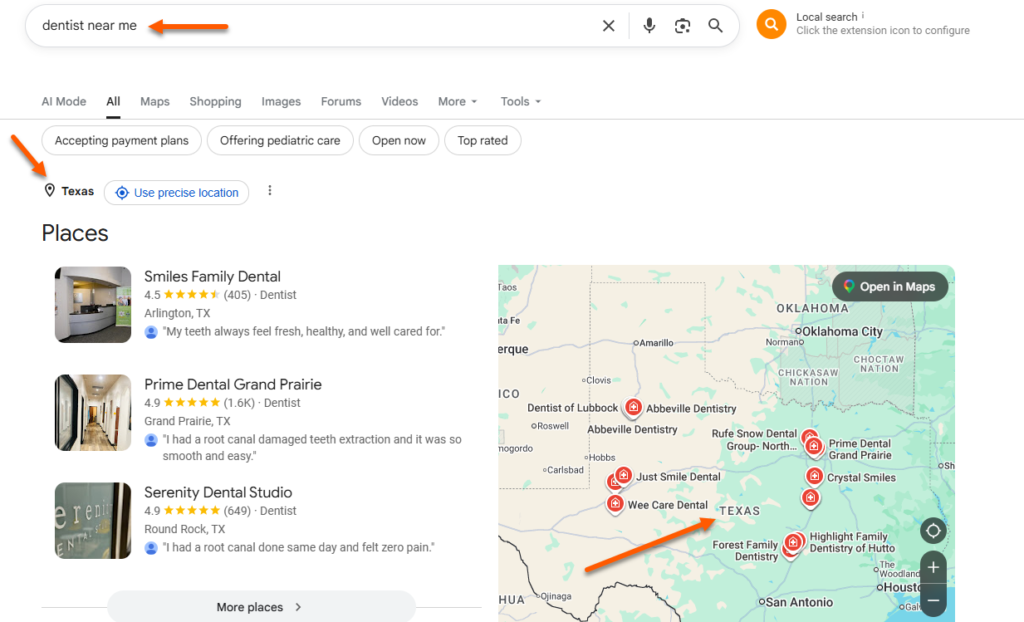Click Forest Family Dentistry map label
Screen dimensions: 1024x622
pyautogui.click(x=745, y=550)
